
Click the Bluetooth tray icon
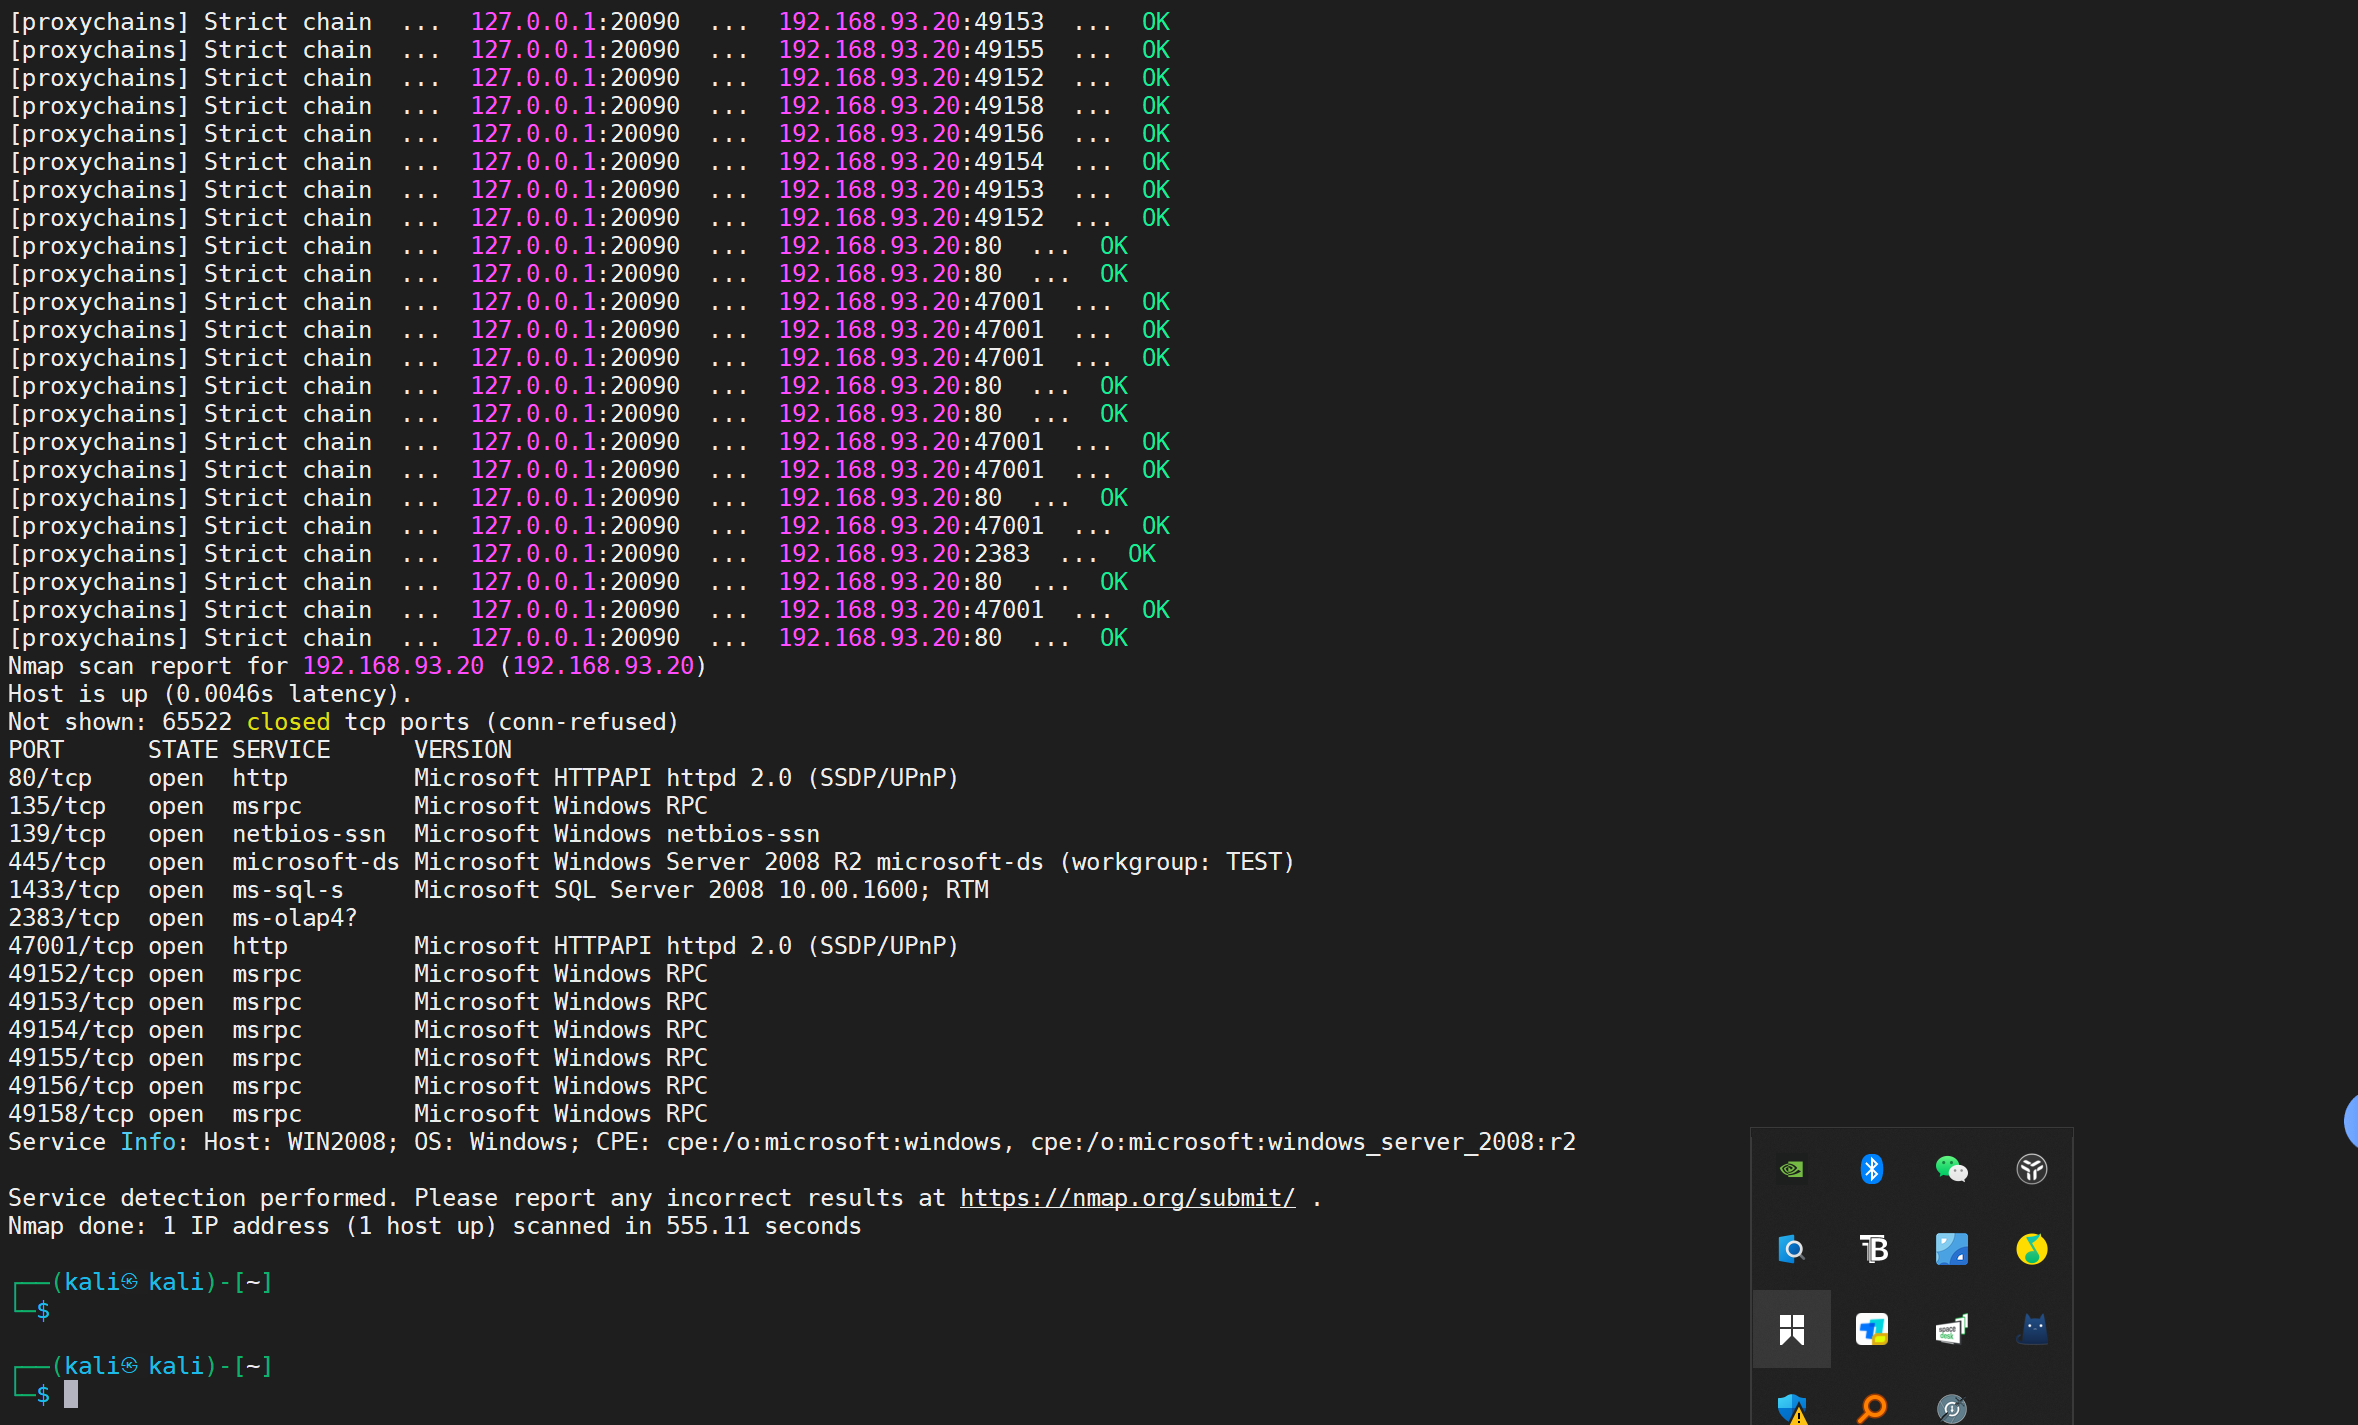coord(1871,1169)
